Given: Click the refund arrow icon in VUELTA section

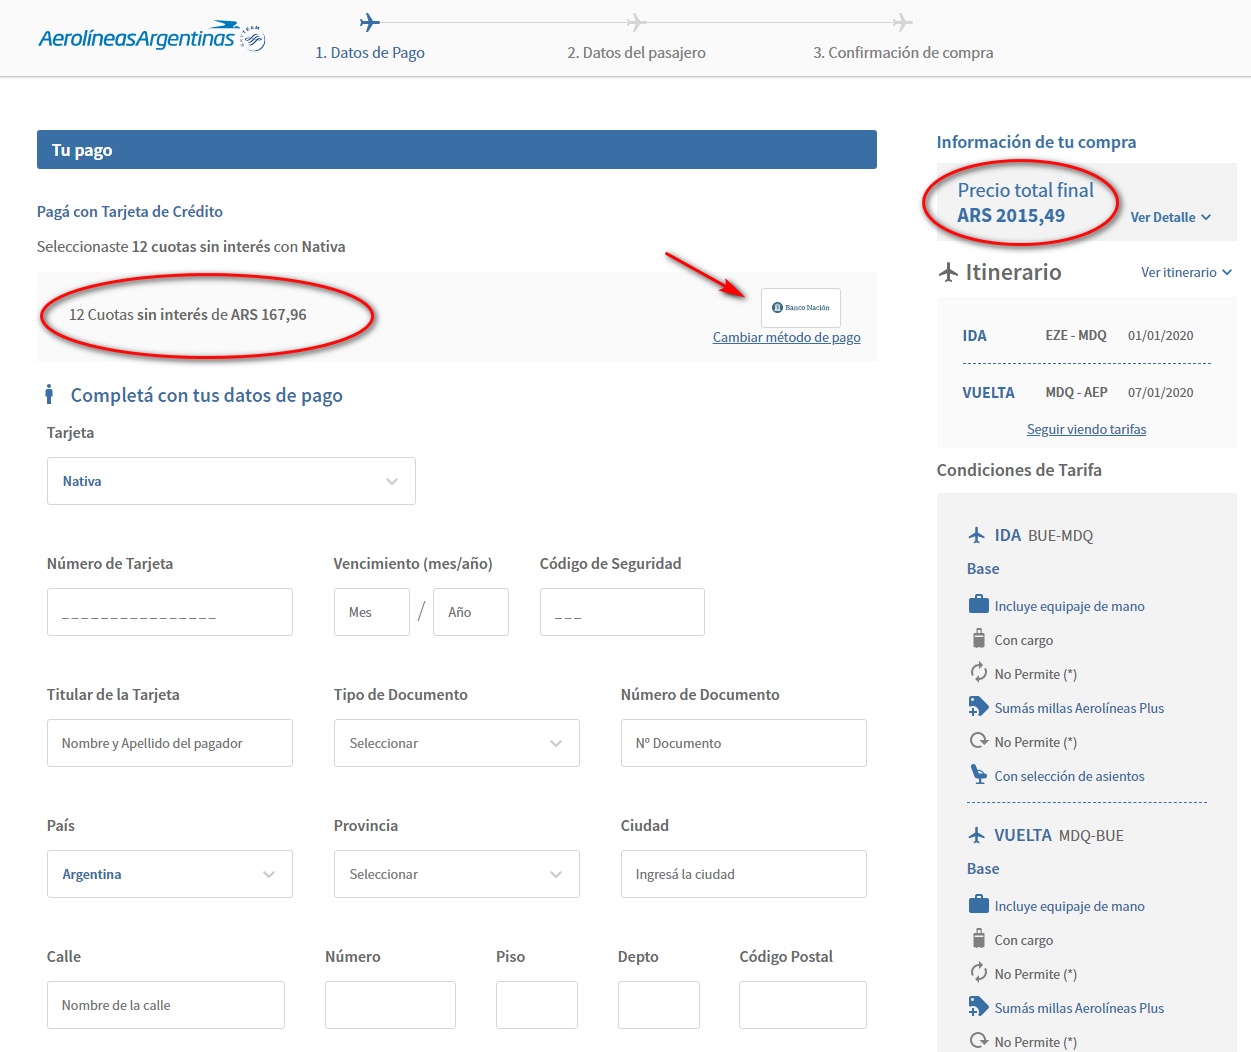Looking at the screenshot, I should point(979,1041).
